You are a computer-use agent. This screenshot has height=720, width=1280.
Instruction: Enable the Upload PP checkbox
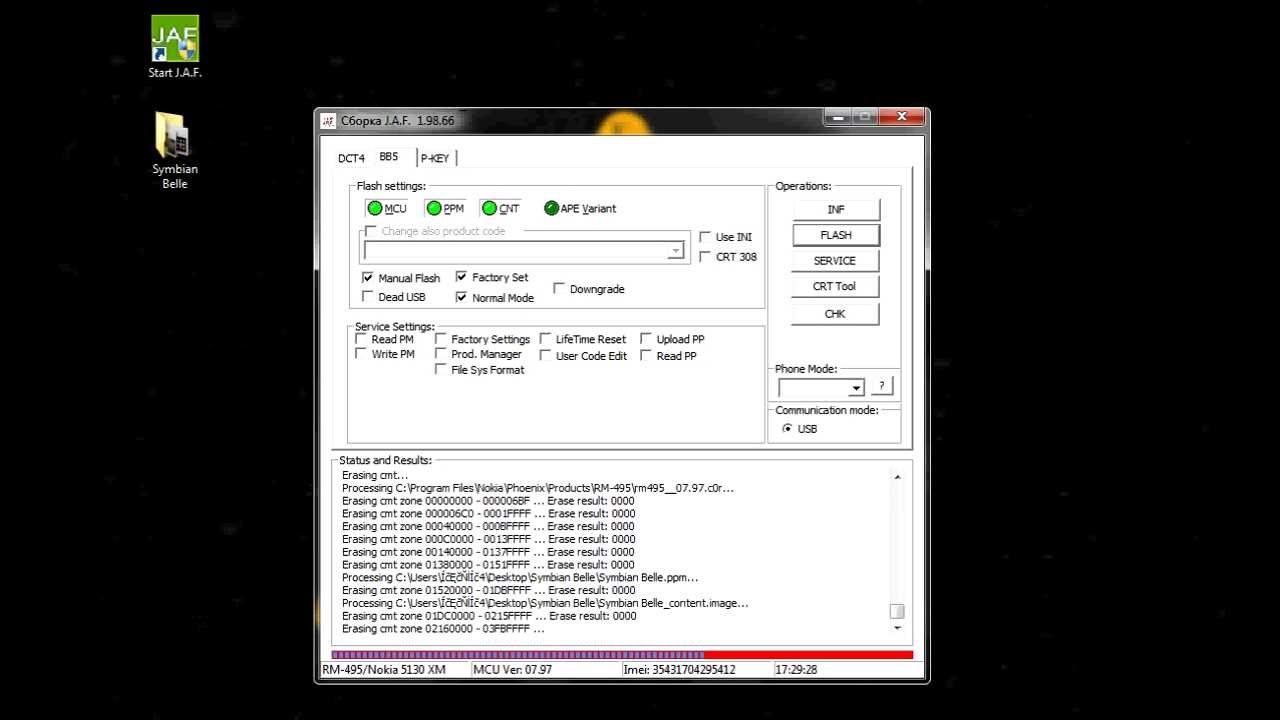[646, 339]
